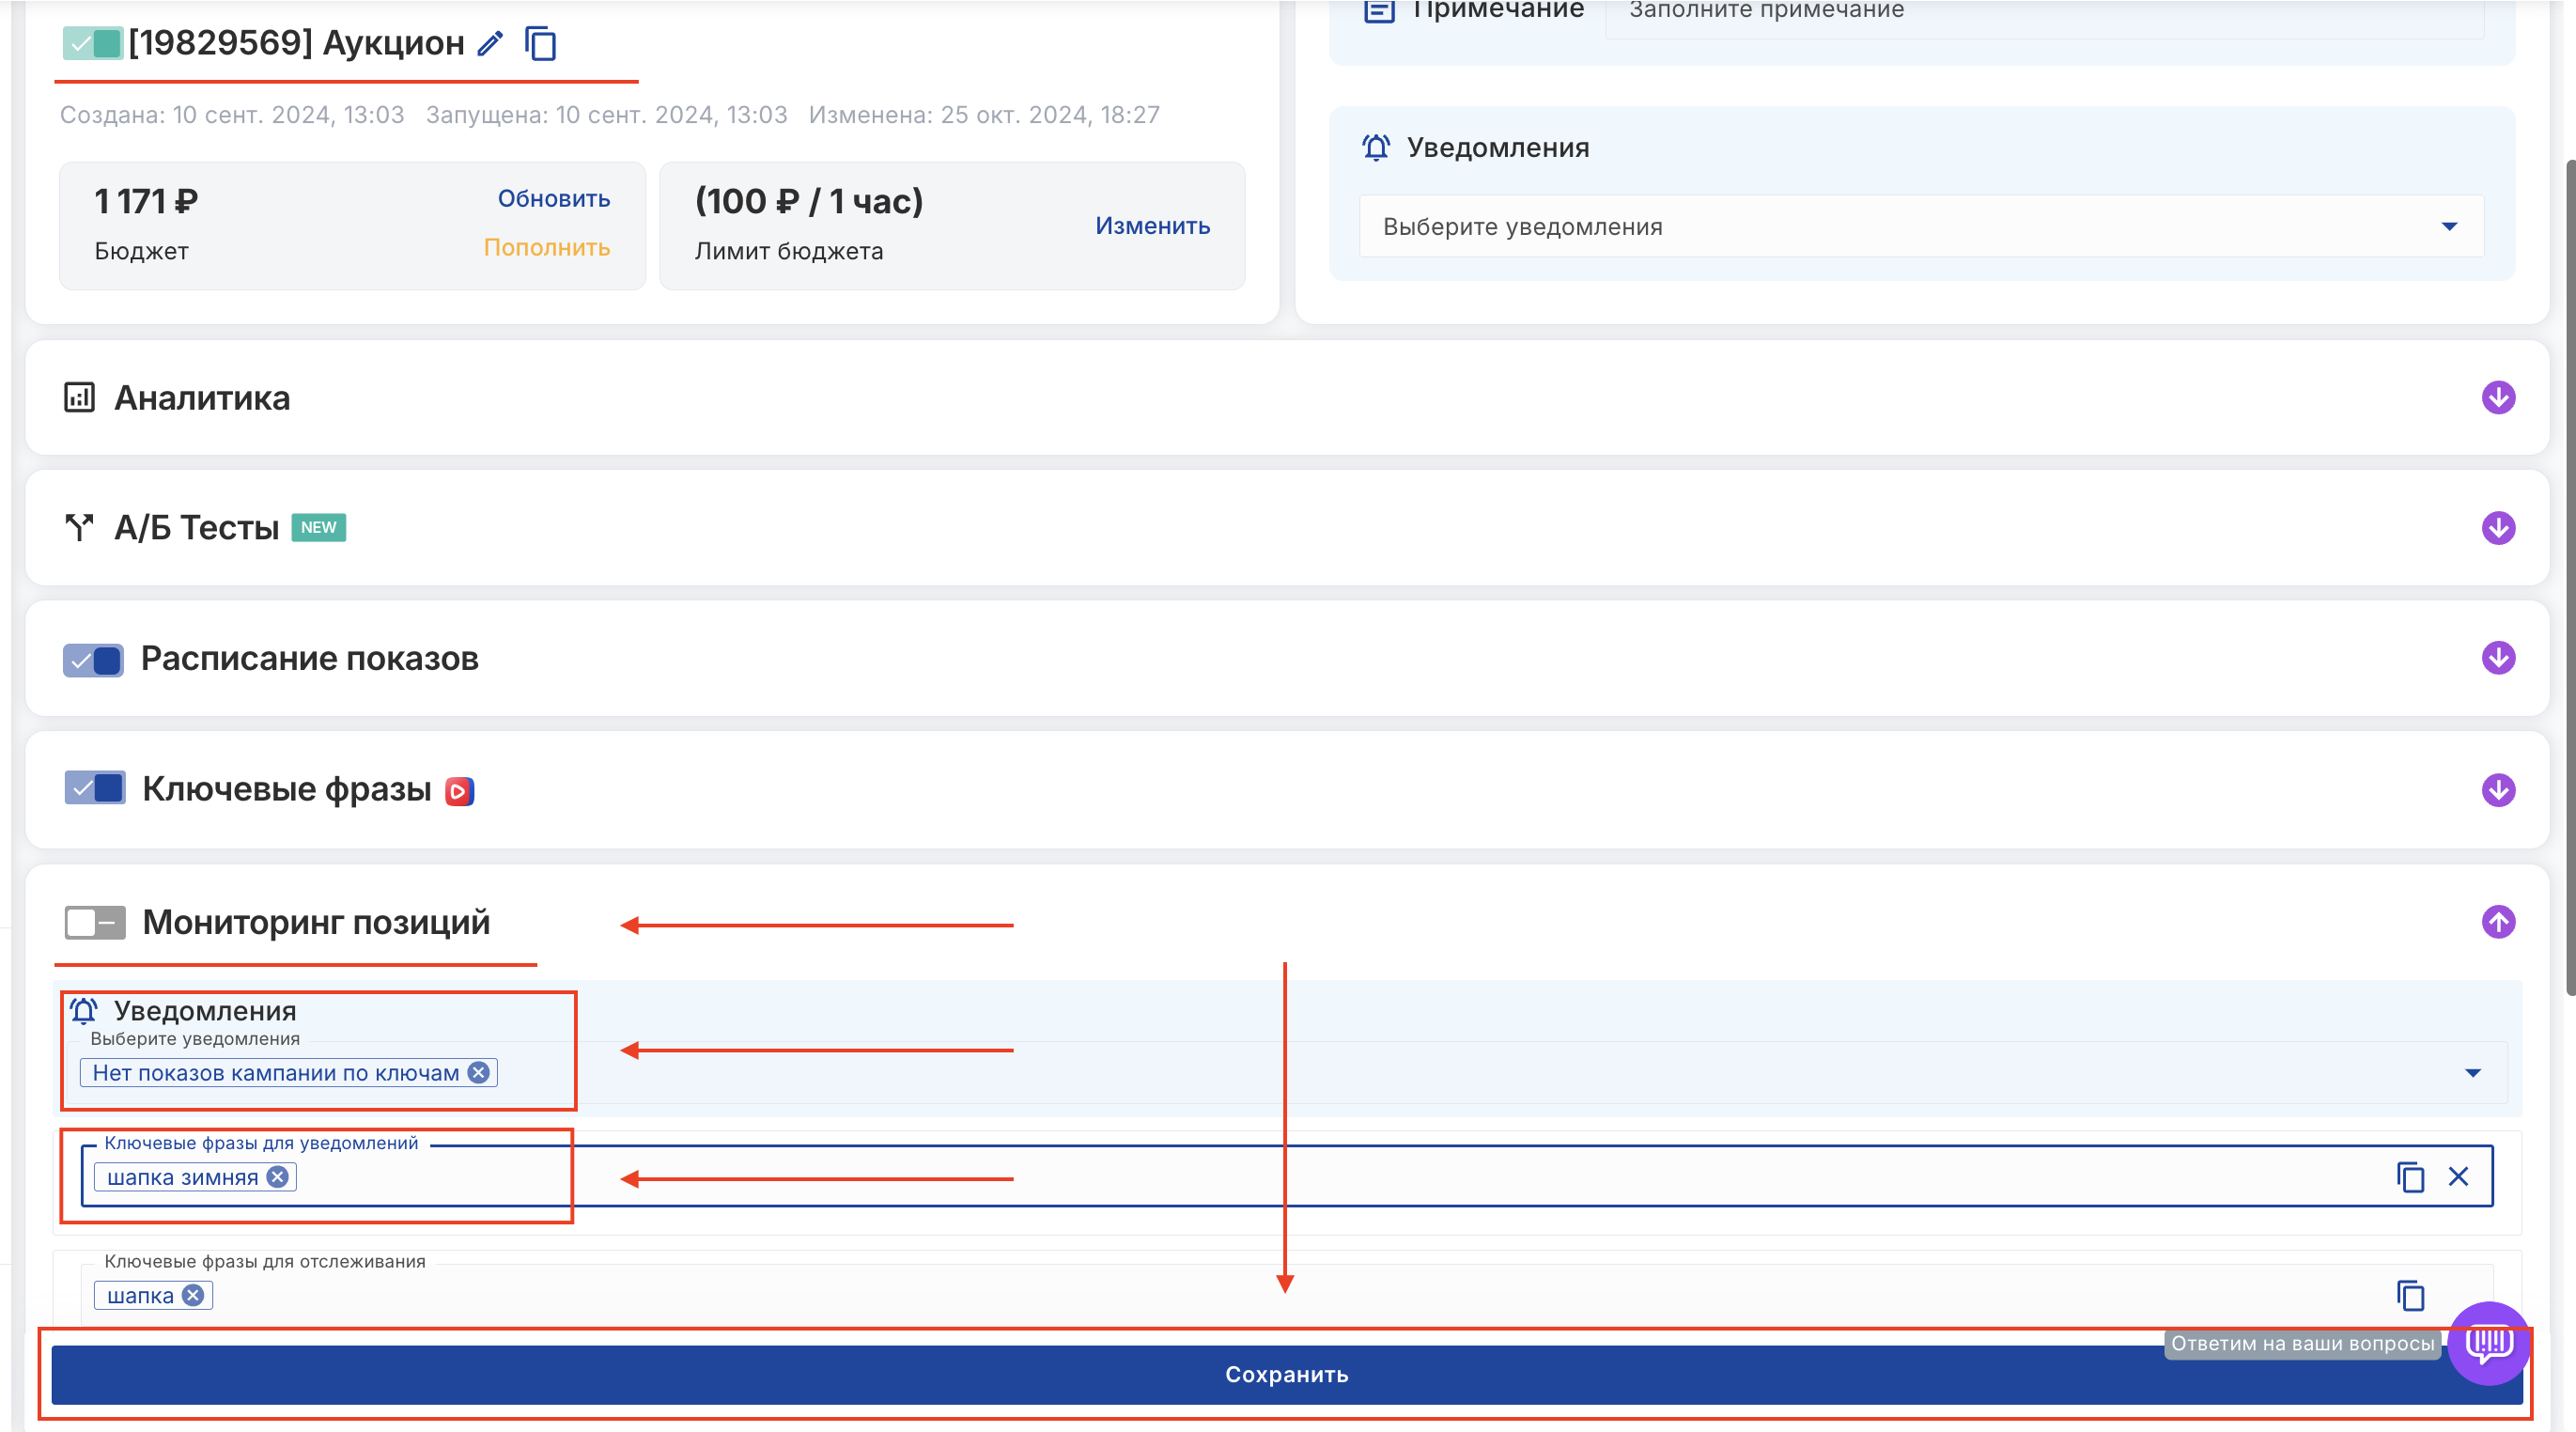Viewport: 2576px width, 1432px height.
Task: Open the purple support chat bubble
Action: [x=2488, y=1342]
